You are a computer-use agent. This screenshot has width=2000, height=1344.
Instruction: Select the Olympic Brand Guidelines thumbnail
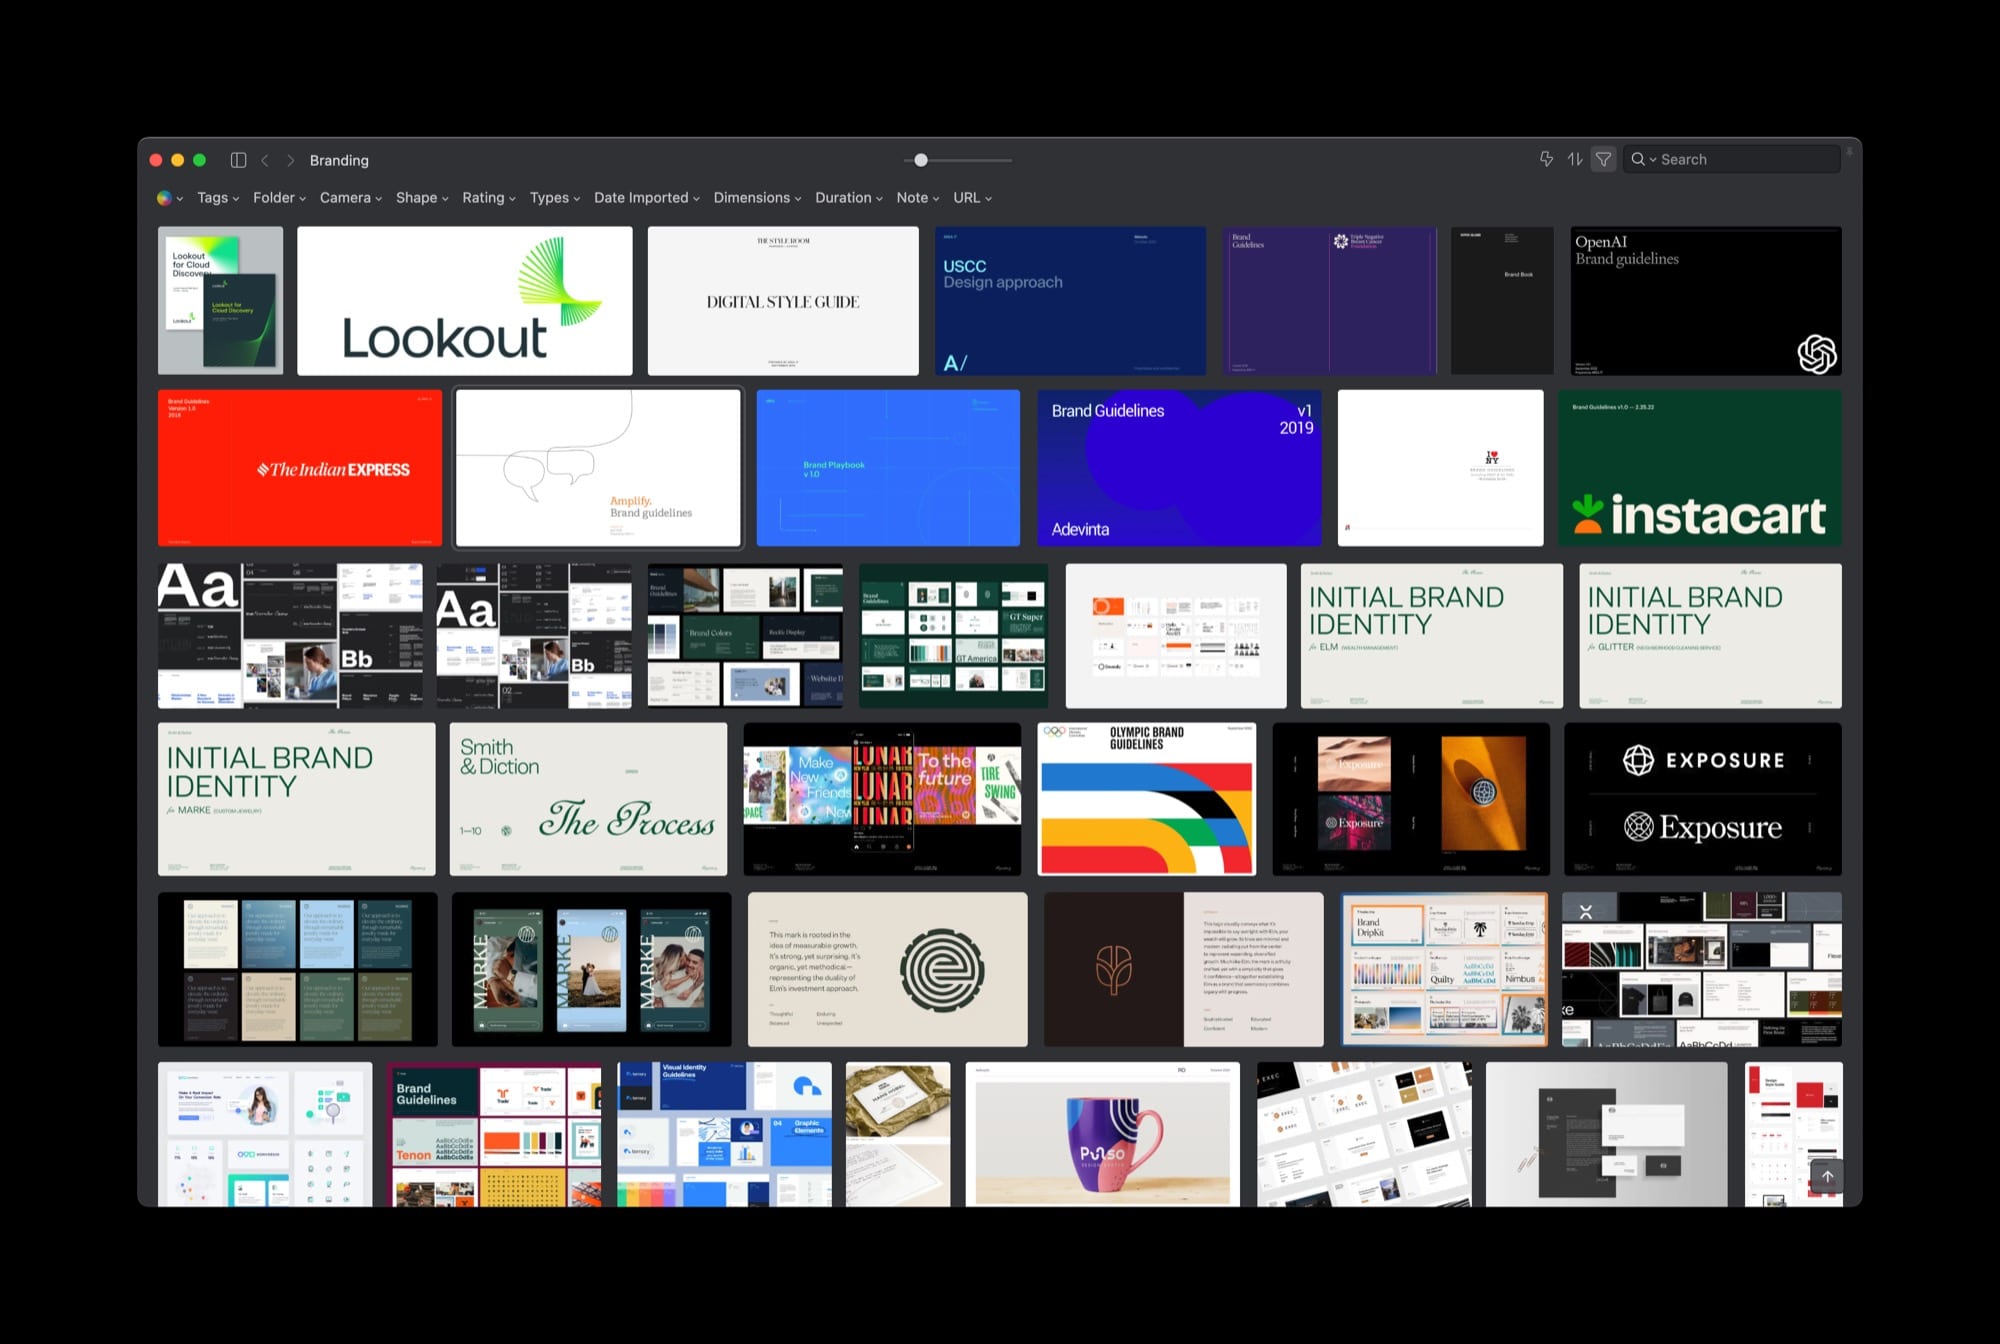point(1147,799)
